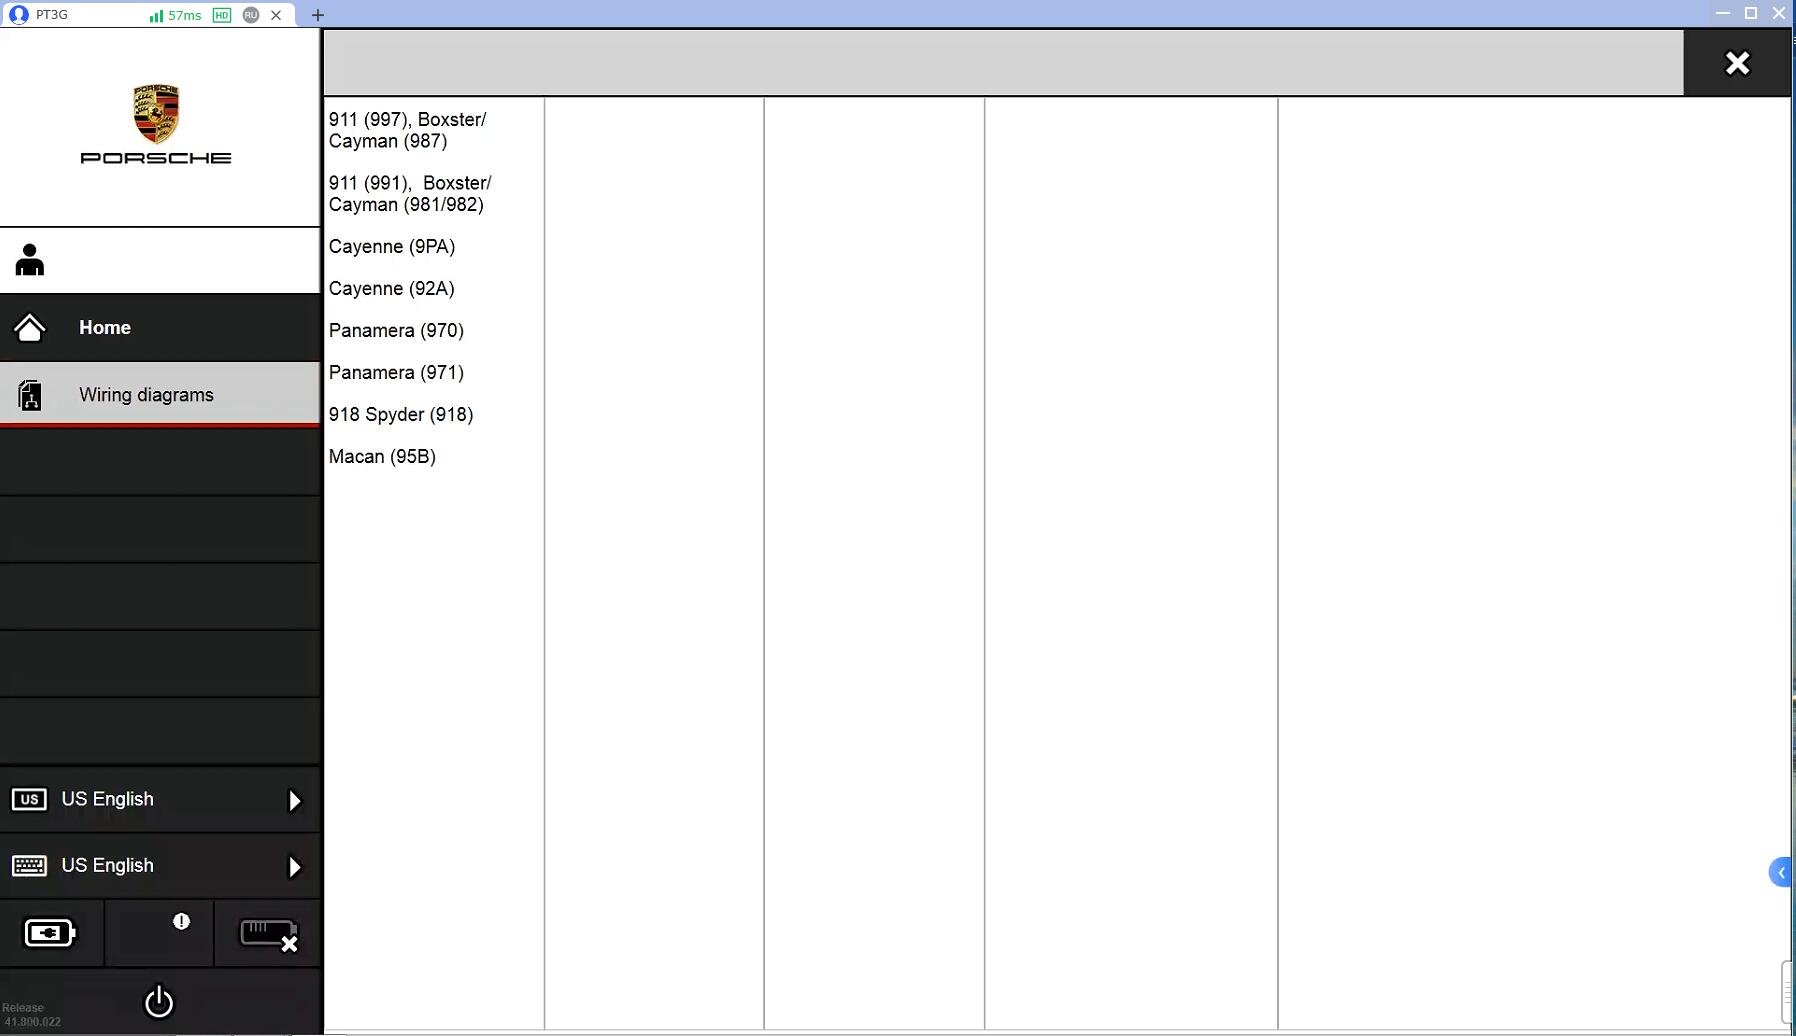This screenshot has height=1036, width=1796.
Task: Select Cayenne (9PA) model
Action: pos(391,247)
